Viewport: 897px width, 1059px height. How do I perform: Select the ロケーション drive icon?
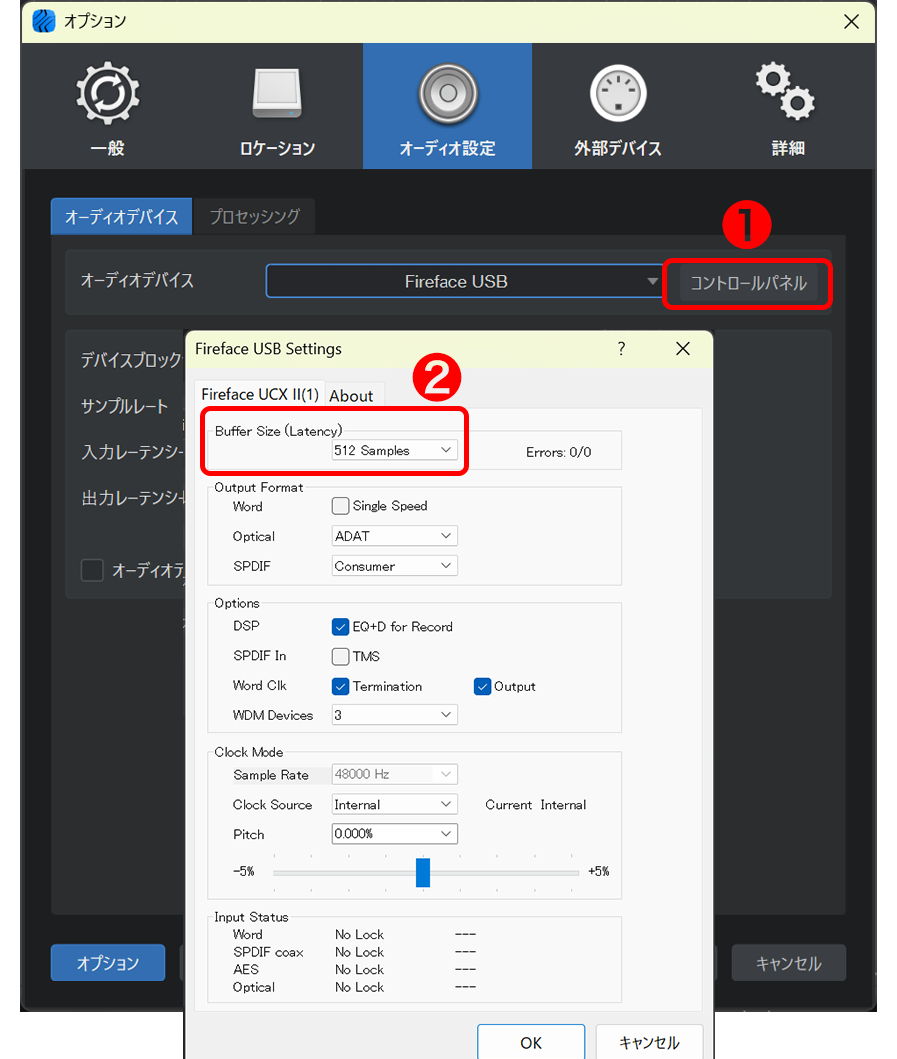pos(277,95)
